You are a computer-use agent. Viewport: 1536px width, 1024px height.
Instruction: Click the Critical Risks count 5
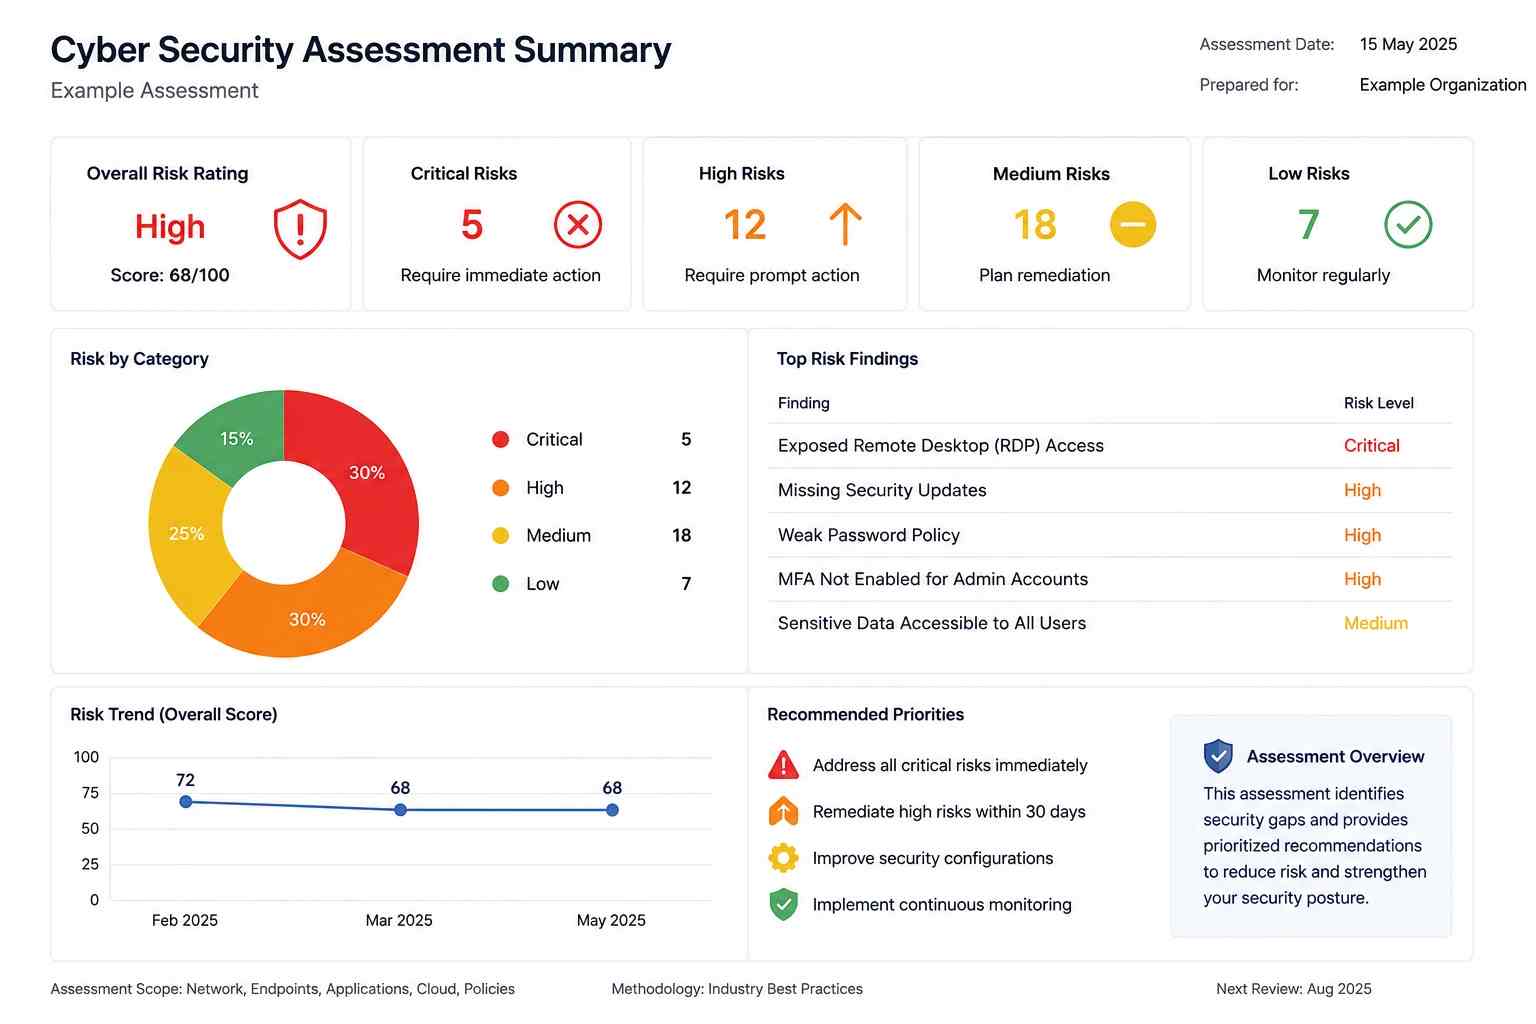[x=472, y=225]
